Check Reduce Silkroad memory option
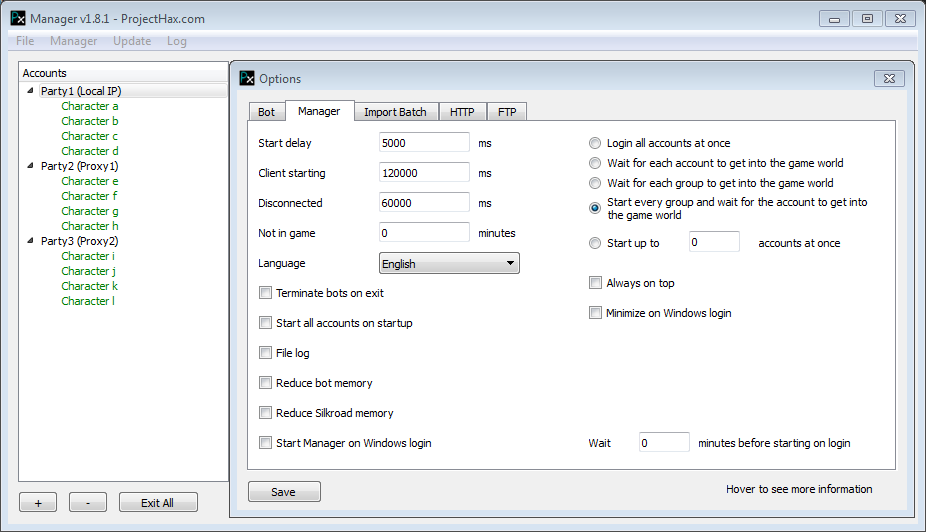 point(266,413)
